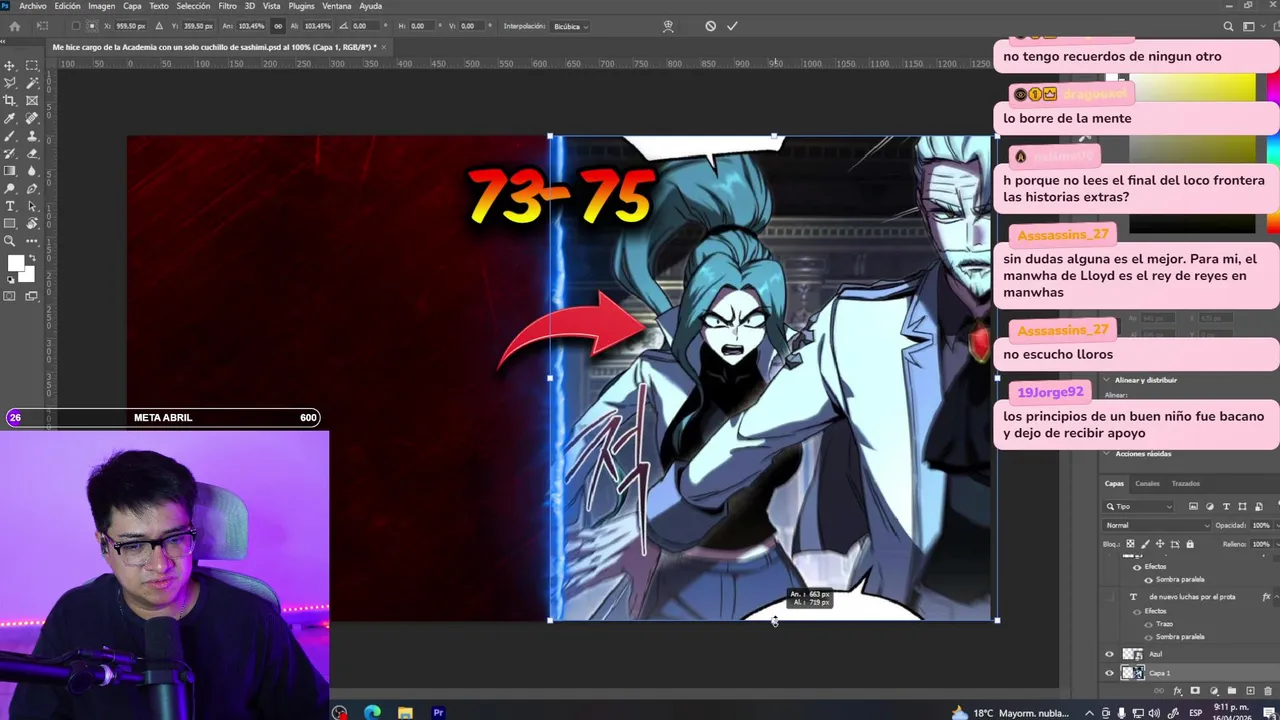
Task: Switch to the Canales tab
Action: [1147, 484]
